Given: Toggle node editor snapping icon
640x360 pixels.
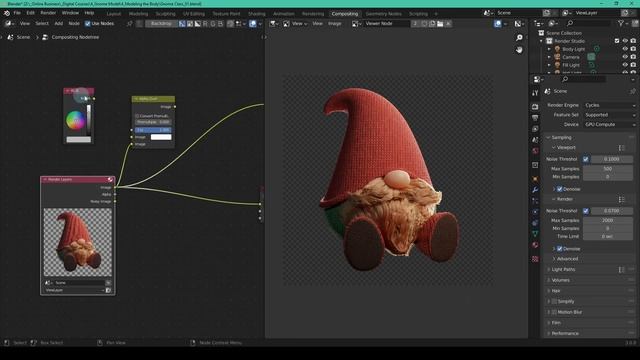Looking at the screenshot, I should pyautogui.click(x=231, y=24).
